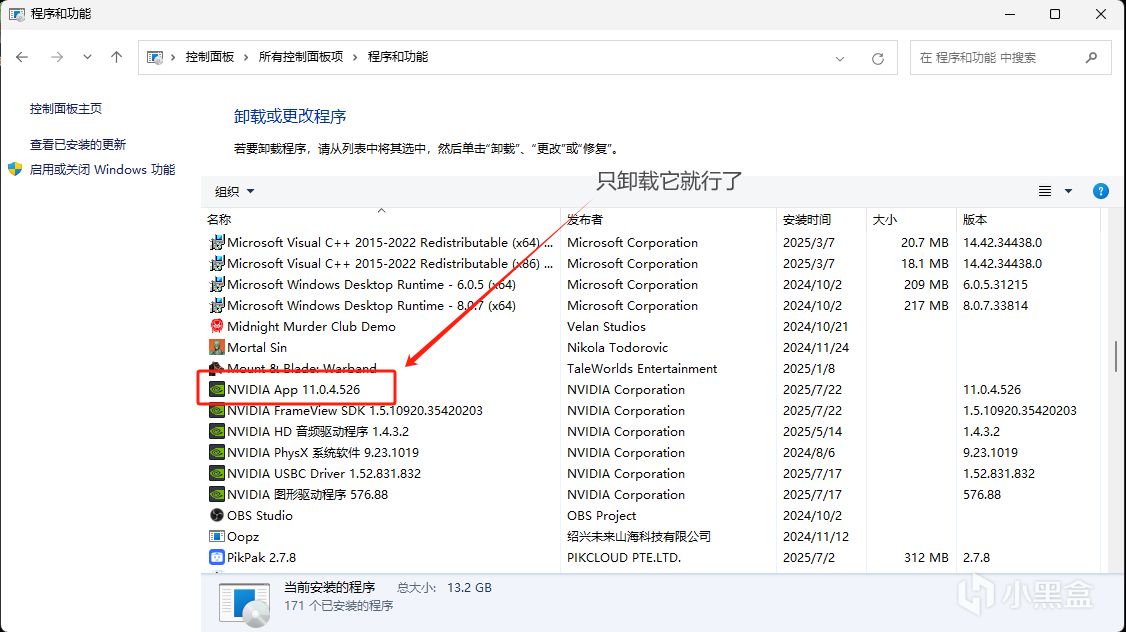Maximize the 程序和功能 window

point(1055,14)
